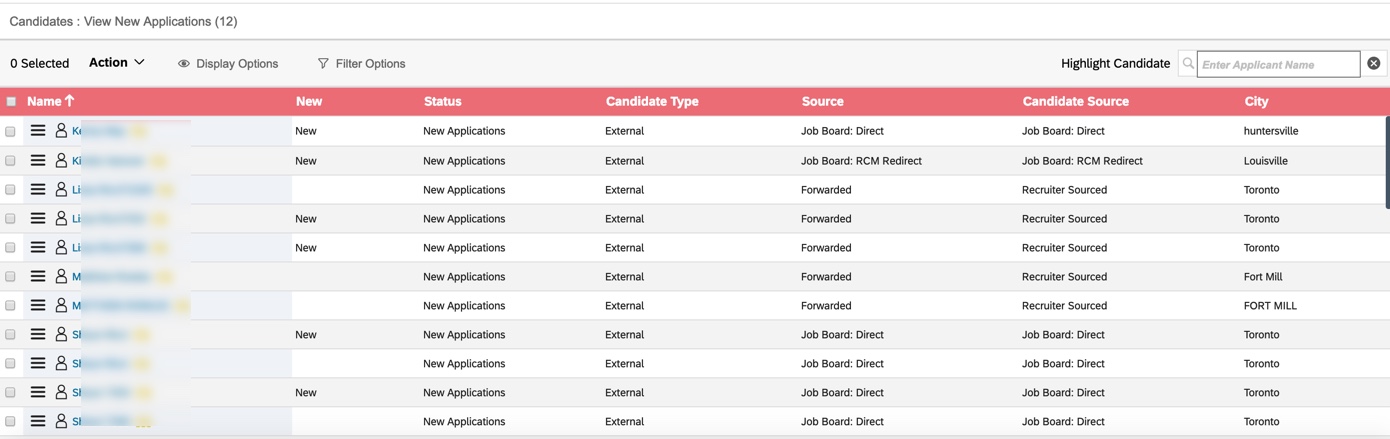Clear the Highlight Candidate search field
The image size is (1390, 439).
[1374, 63]
